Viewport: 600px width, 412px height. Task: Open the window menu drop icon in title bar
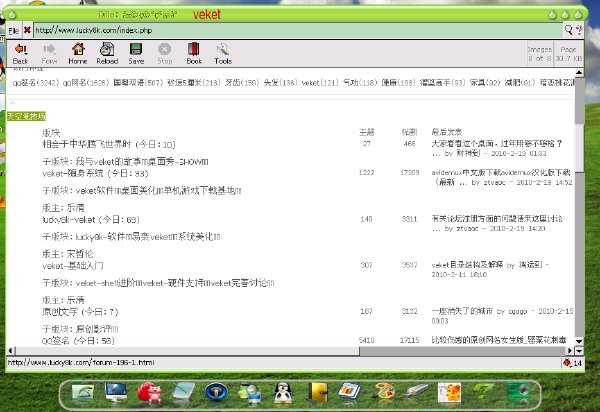coord(11,15)
